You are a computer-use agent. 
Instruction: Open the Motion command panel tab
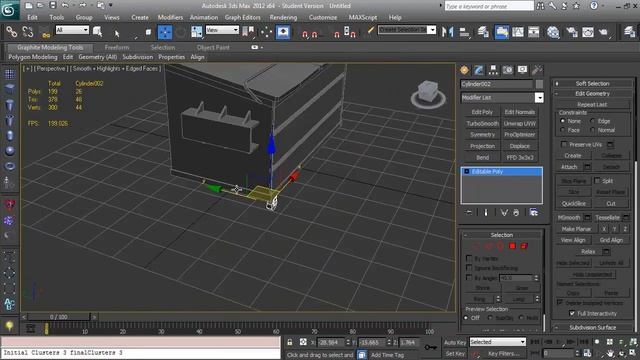[x=508, y=70]
